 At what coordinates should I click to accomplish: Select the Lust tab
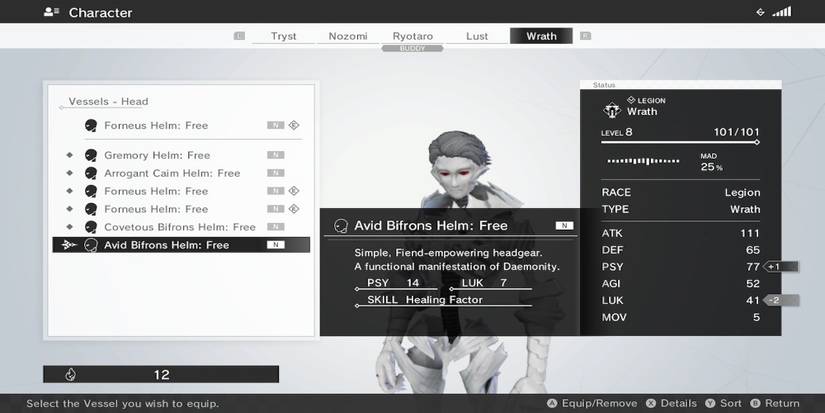[x=477, y=36]
